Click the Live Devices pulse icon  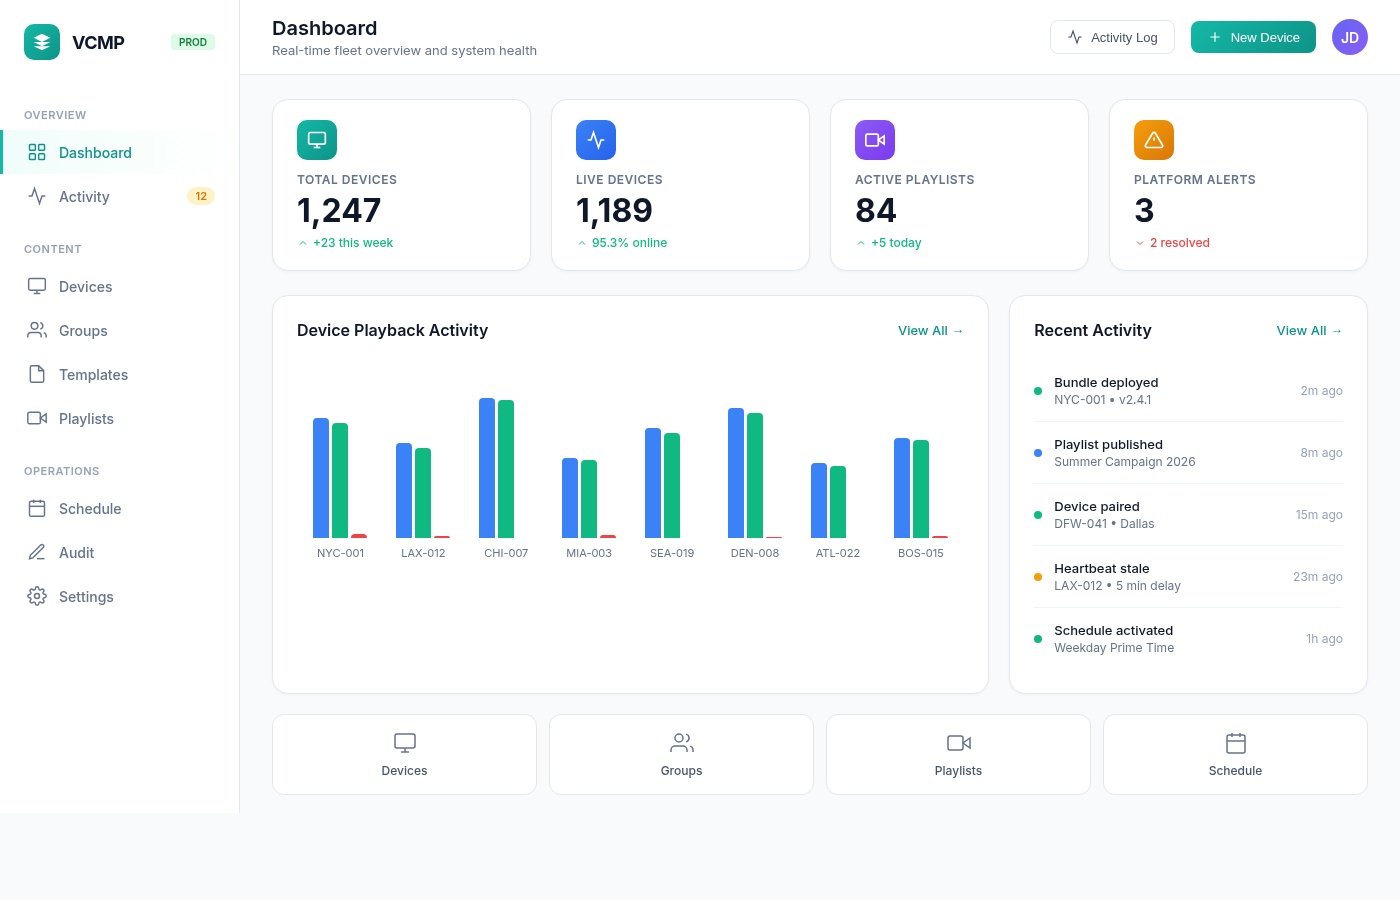click(x=596, y=140)
